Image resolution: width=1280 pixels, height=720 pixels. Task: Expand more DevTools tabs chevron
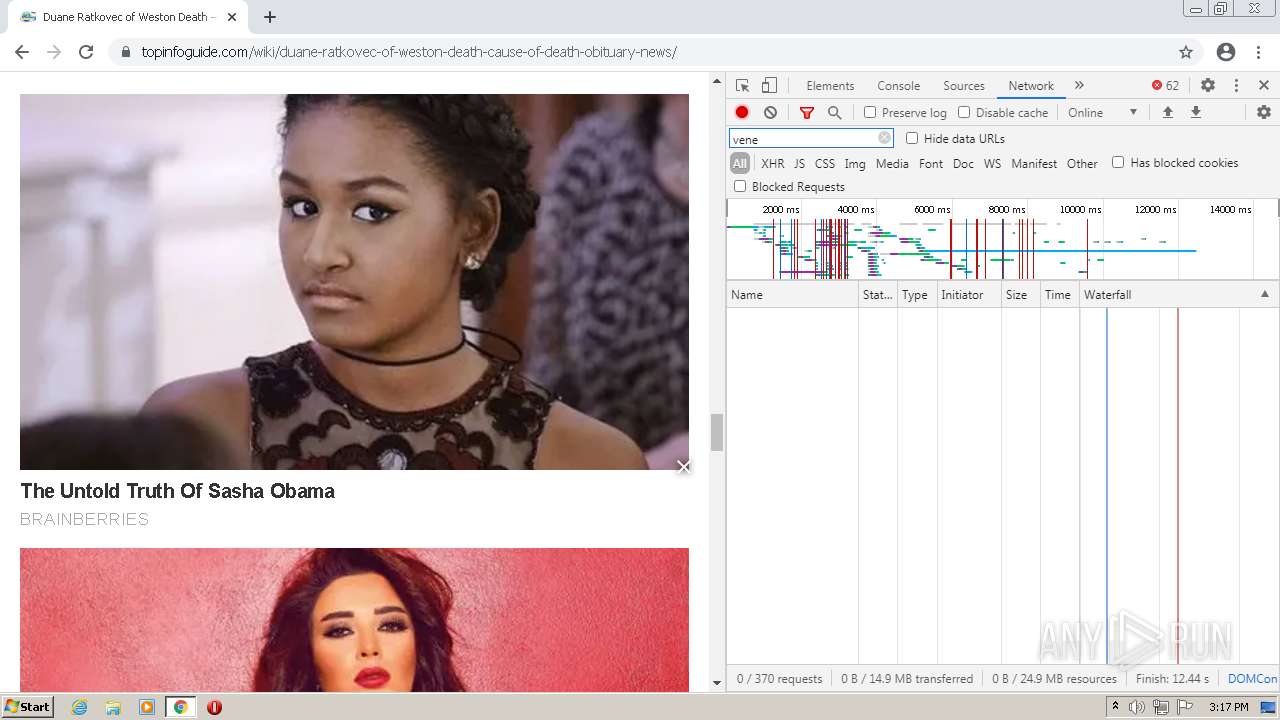pos(1079,86)
